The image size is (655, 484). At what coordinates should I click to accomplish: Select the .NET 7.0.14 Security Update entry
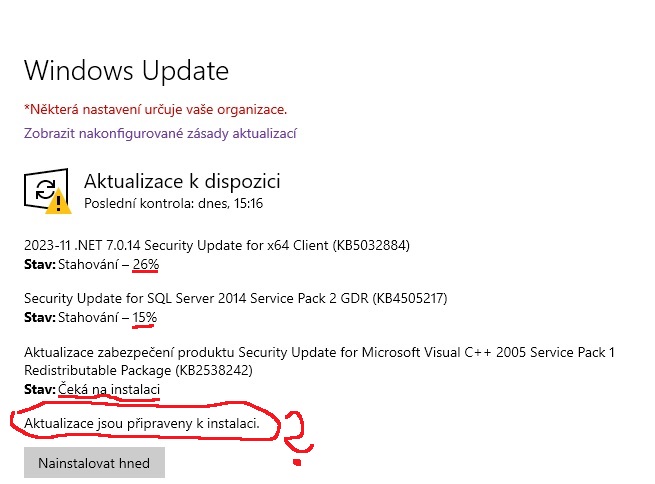(x=217, y=245)
